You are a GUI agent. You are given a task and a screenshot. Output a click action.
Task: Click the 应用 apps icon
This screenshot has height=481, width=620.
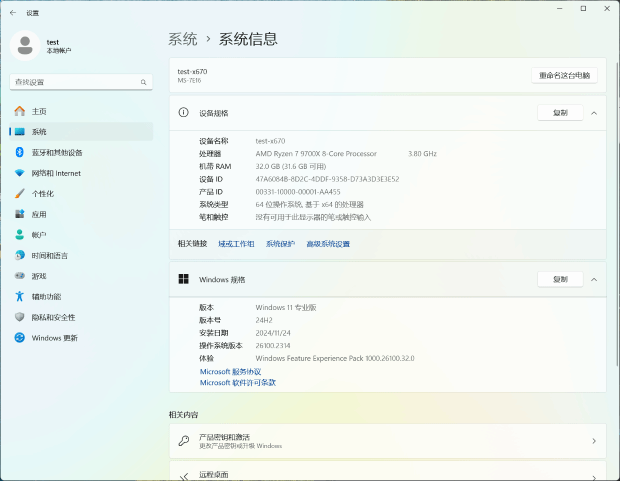19,214
